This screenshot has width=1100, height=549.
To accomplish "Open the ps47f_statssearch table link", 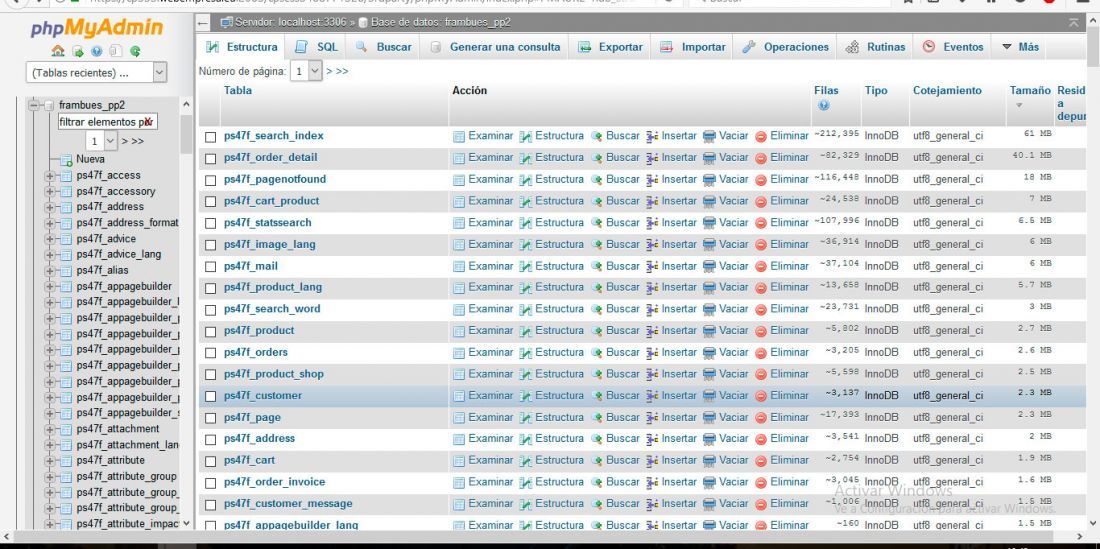I will [268, 223].
